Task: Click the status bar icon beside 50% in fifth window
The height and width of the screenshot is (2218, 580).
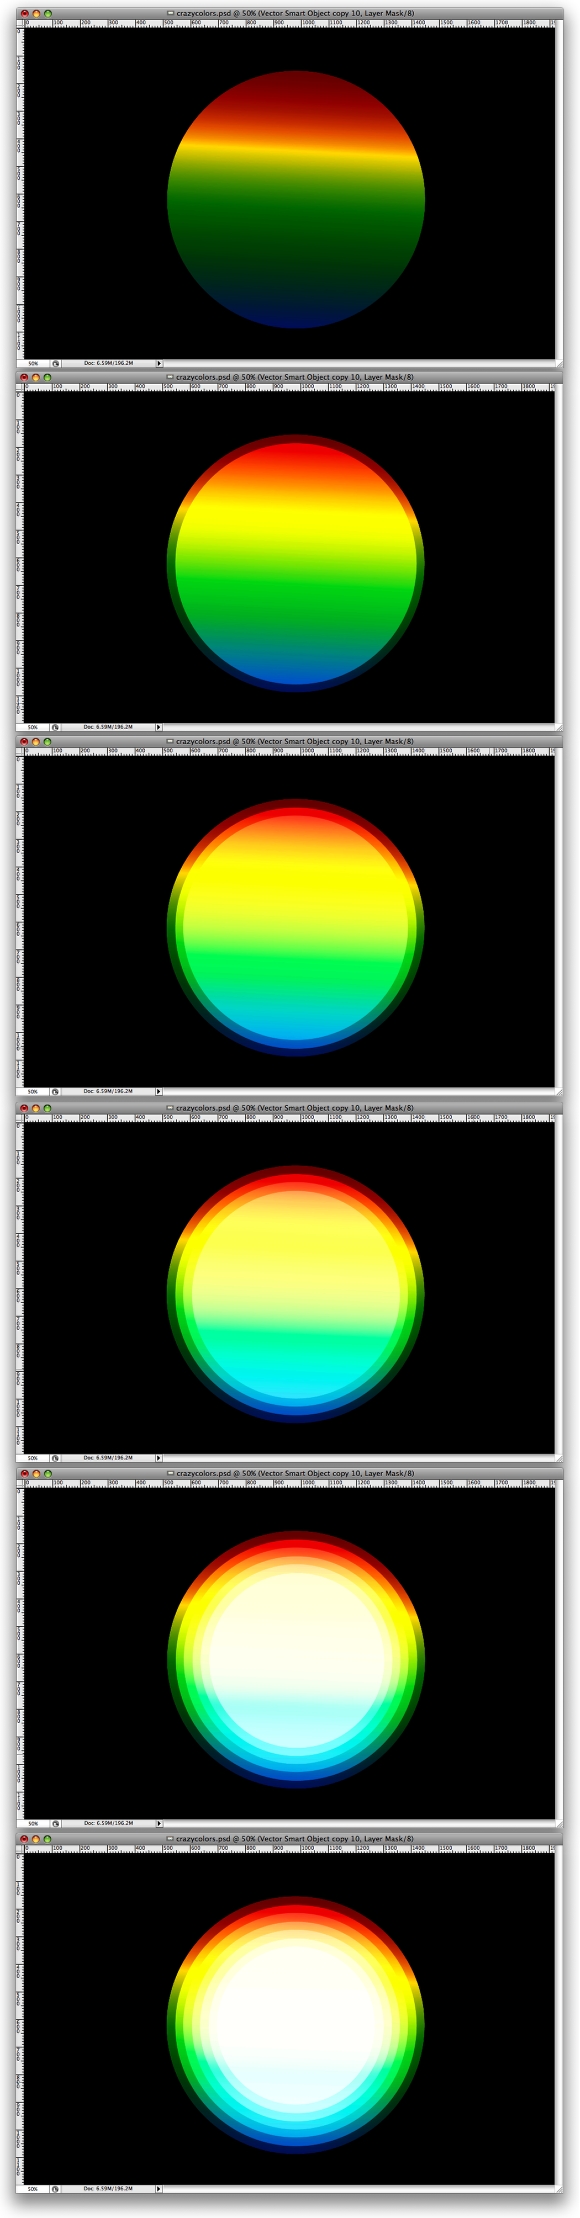Action: tap(55, 1823)
